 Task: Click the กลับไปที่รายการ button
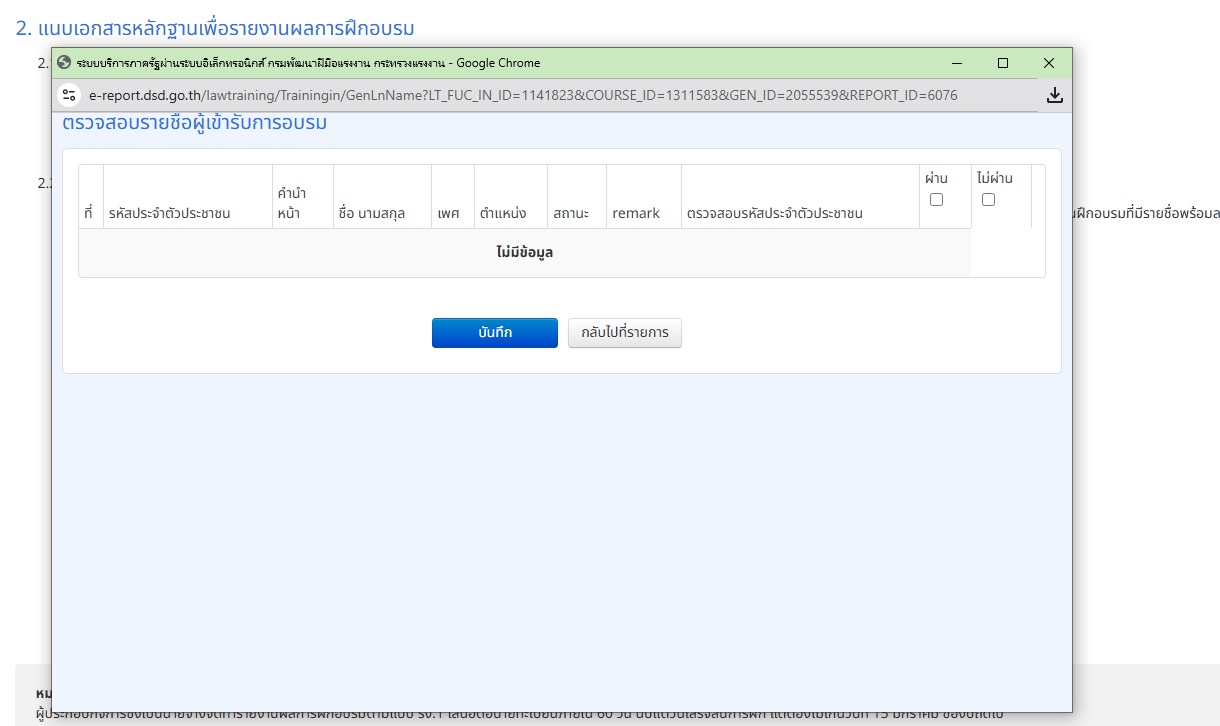[x=624, y=333]
